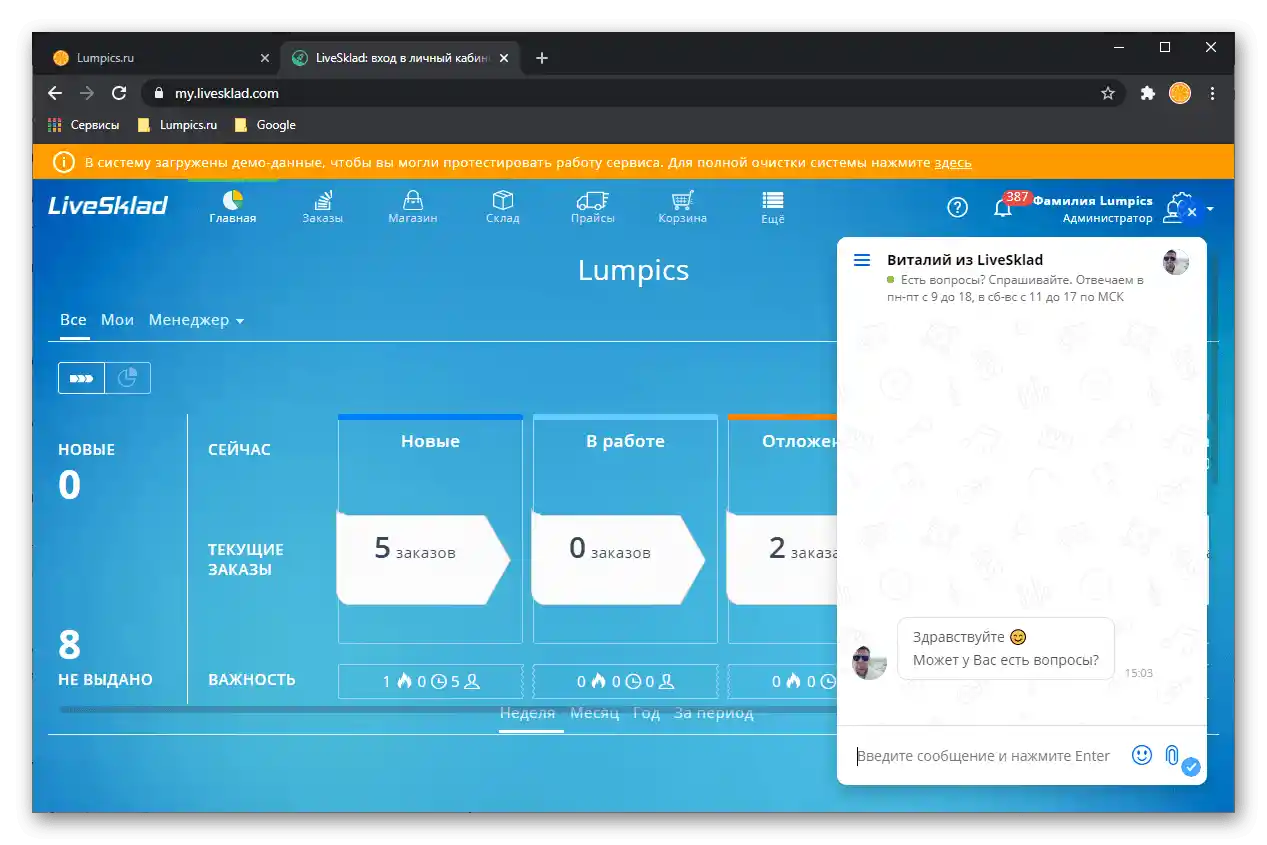
Task: Open notifications via the bell icon
Action: [1003, 207]
